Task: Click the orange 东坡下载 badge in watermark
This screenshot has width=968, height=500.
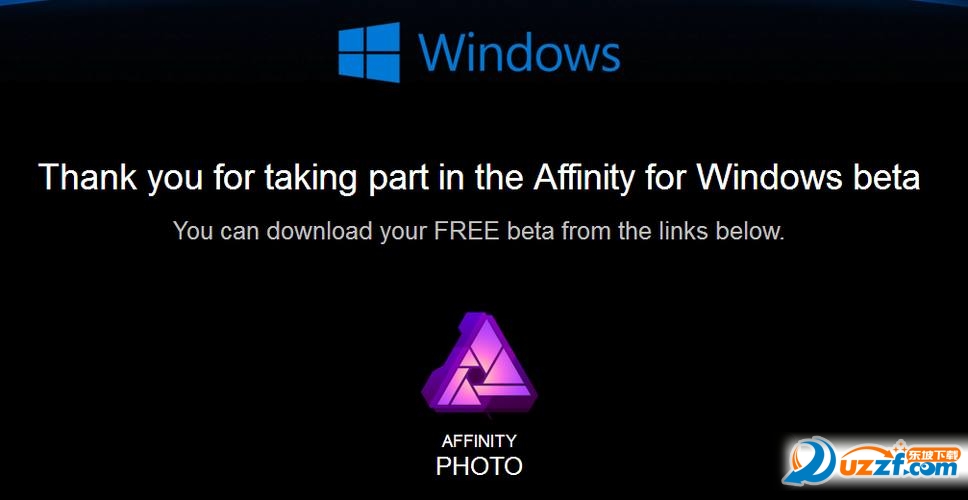Action: click(933, 456)
